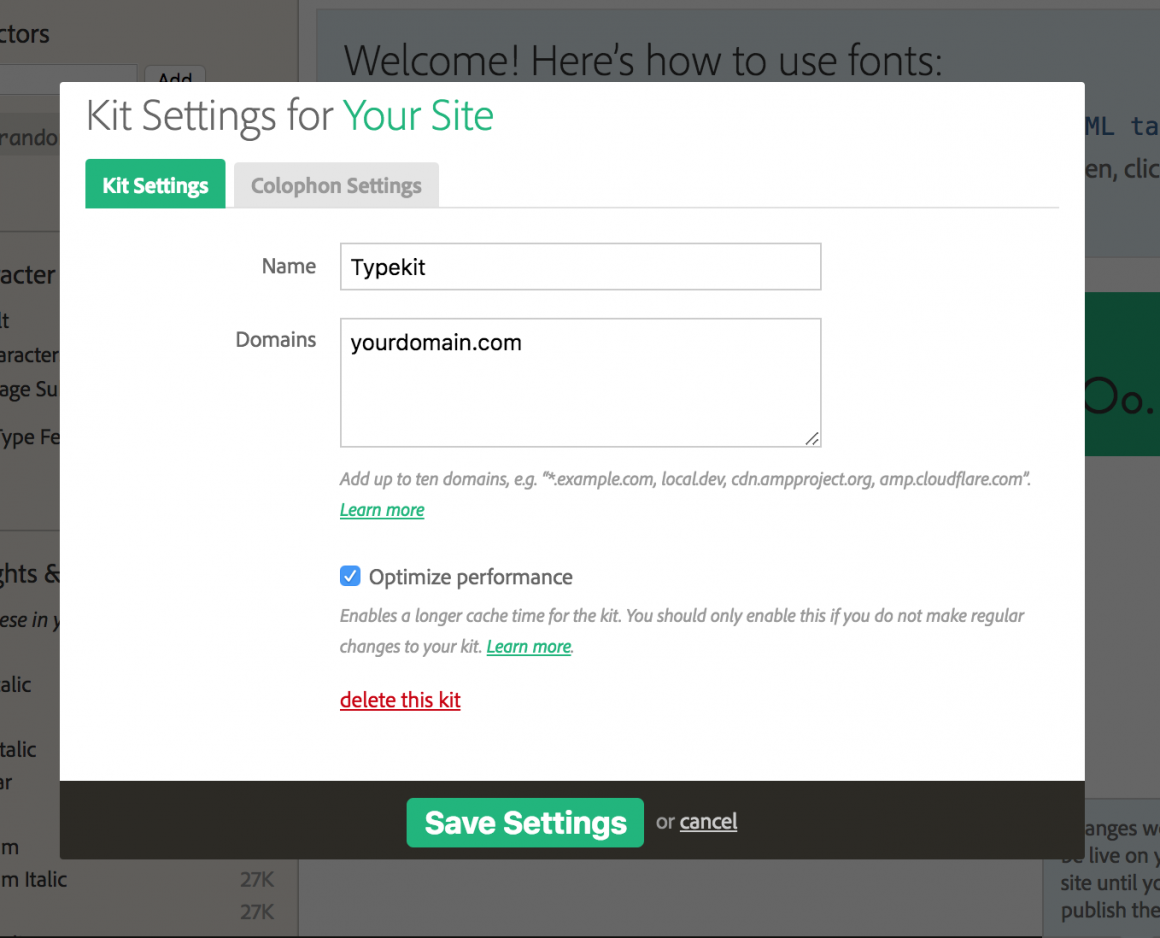Select the Italic font entry in background list
1160x938 pixels.
pyautogui.click(x=17, y=685)
